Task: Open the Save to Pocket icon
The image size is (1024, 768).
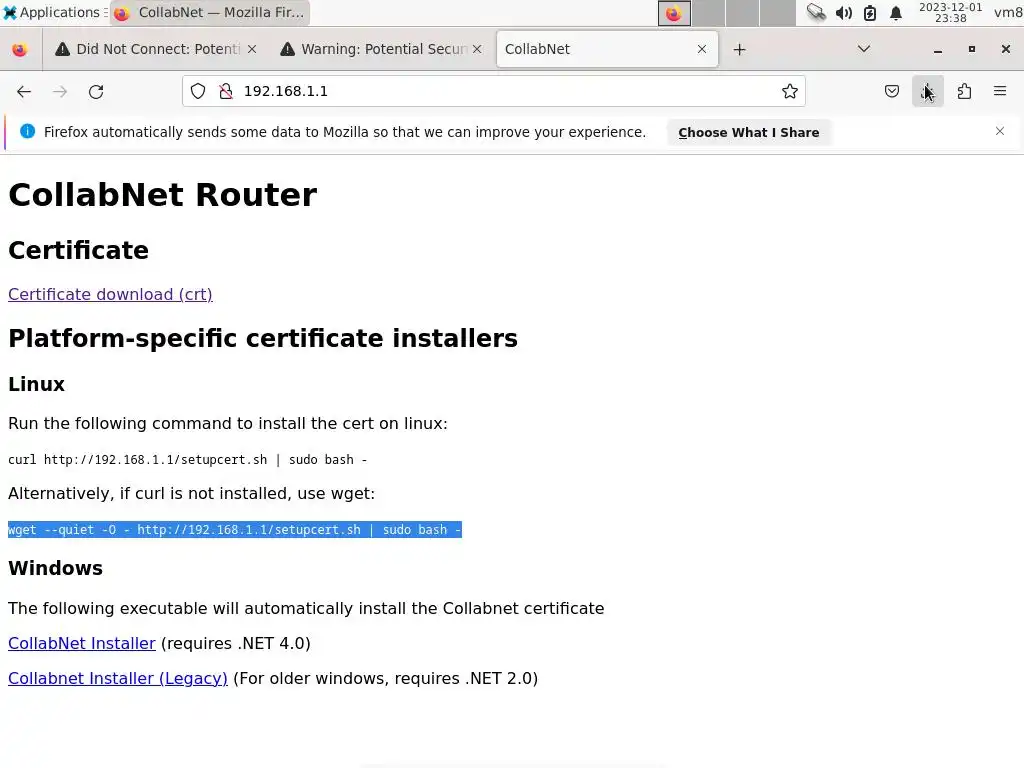Action: tap(891, 91)
